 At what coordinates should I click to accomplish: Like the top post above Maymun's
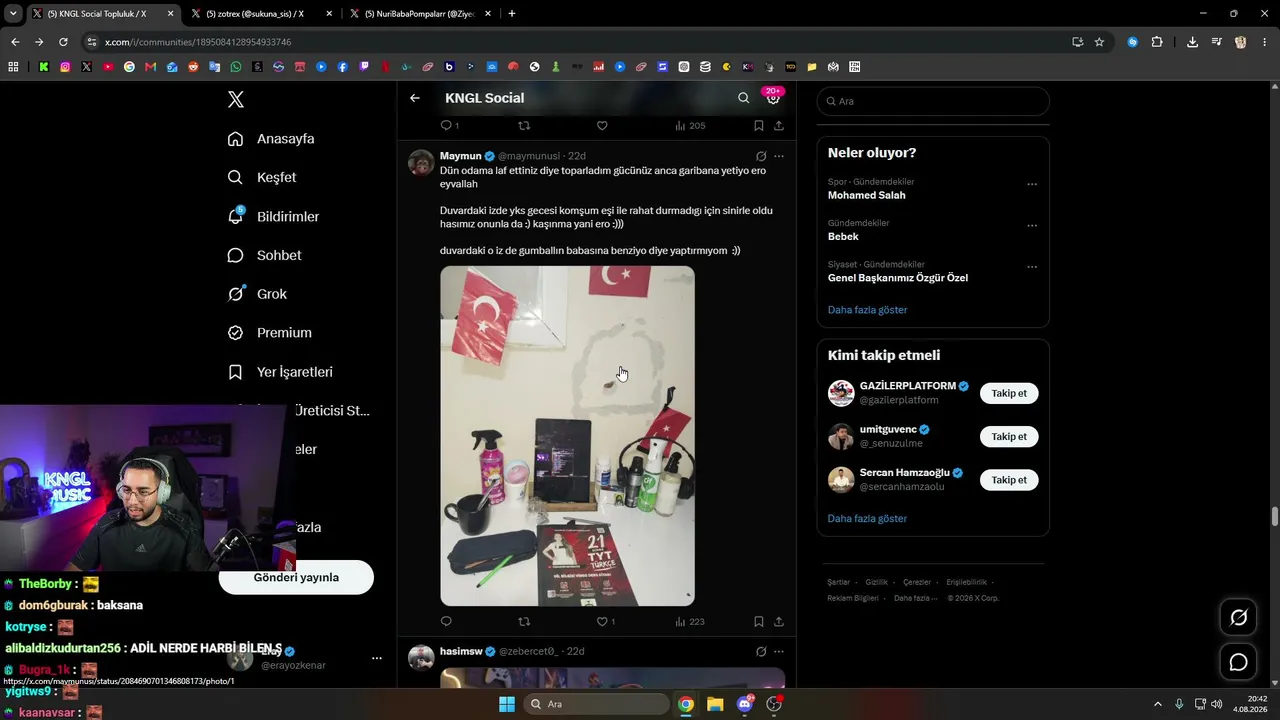(x=602, y=126)
